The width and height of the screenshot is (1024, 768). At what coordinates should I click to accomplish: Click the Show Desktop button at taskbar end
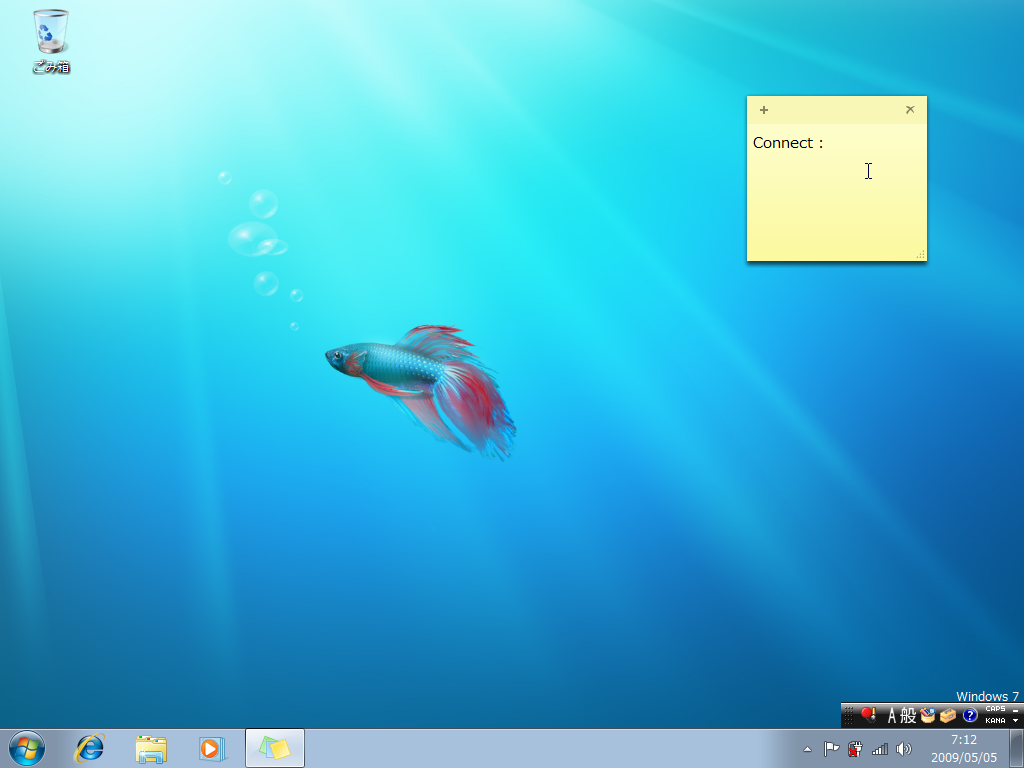[1016, 748]
